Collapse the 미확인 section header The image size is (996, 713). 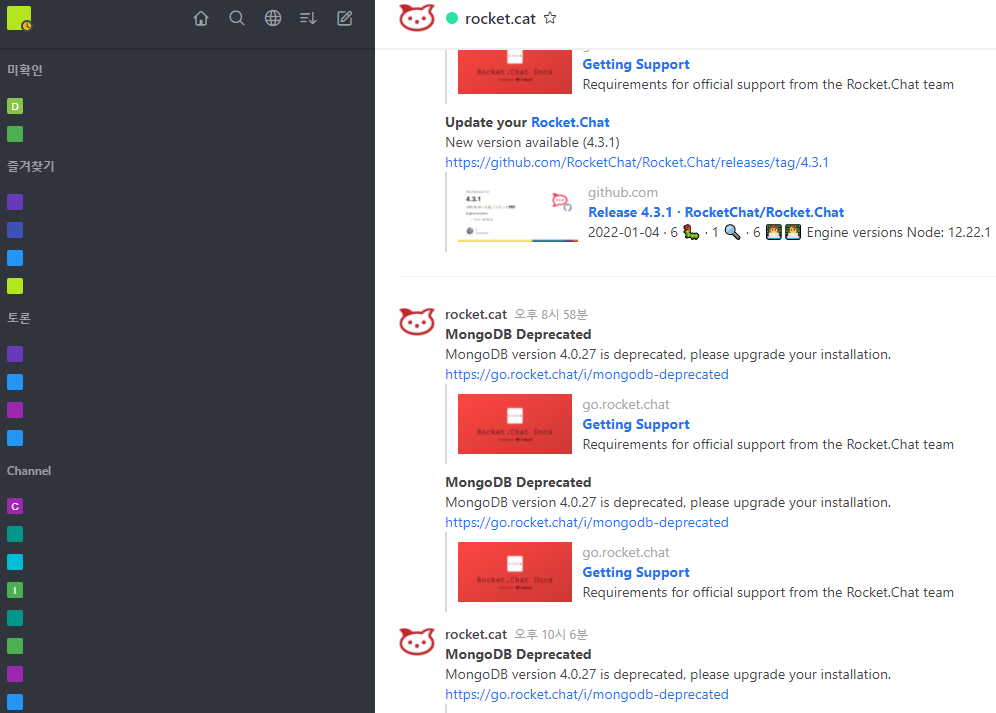(x=25, y=70)
